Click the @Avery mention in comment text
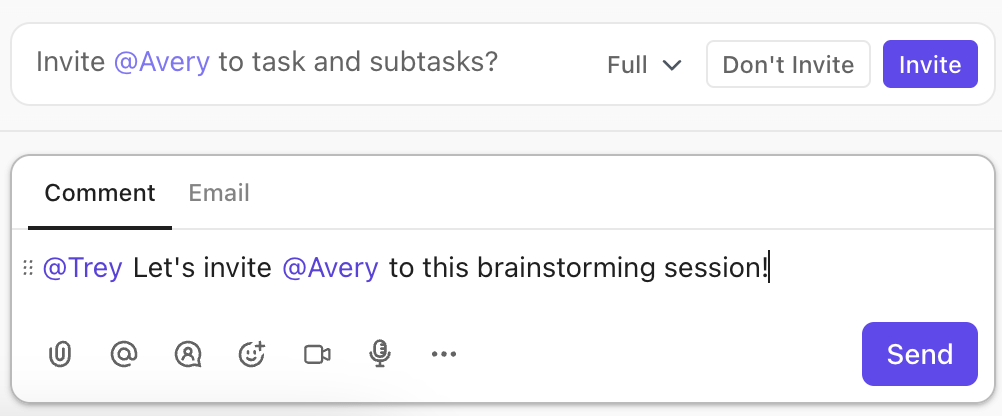 331,268
